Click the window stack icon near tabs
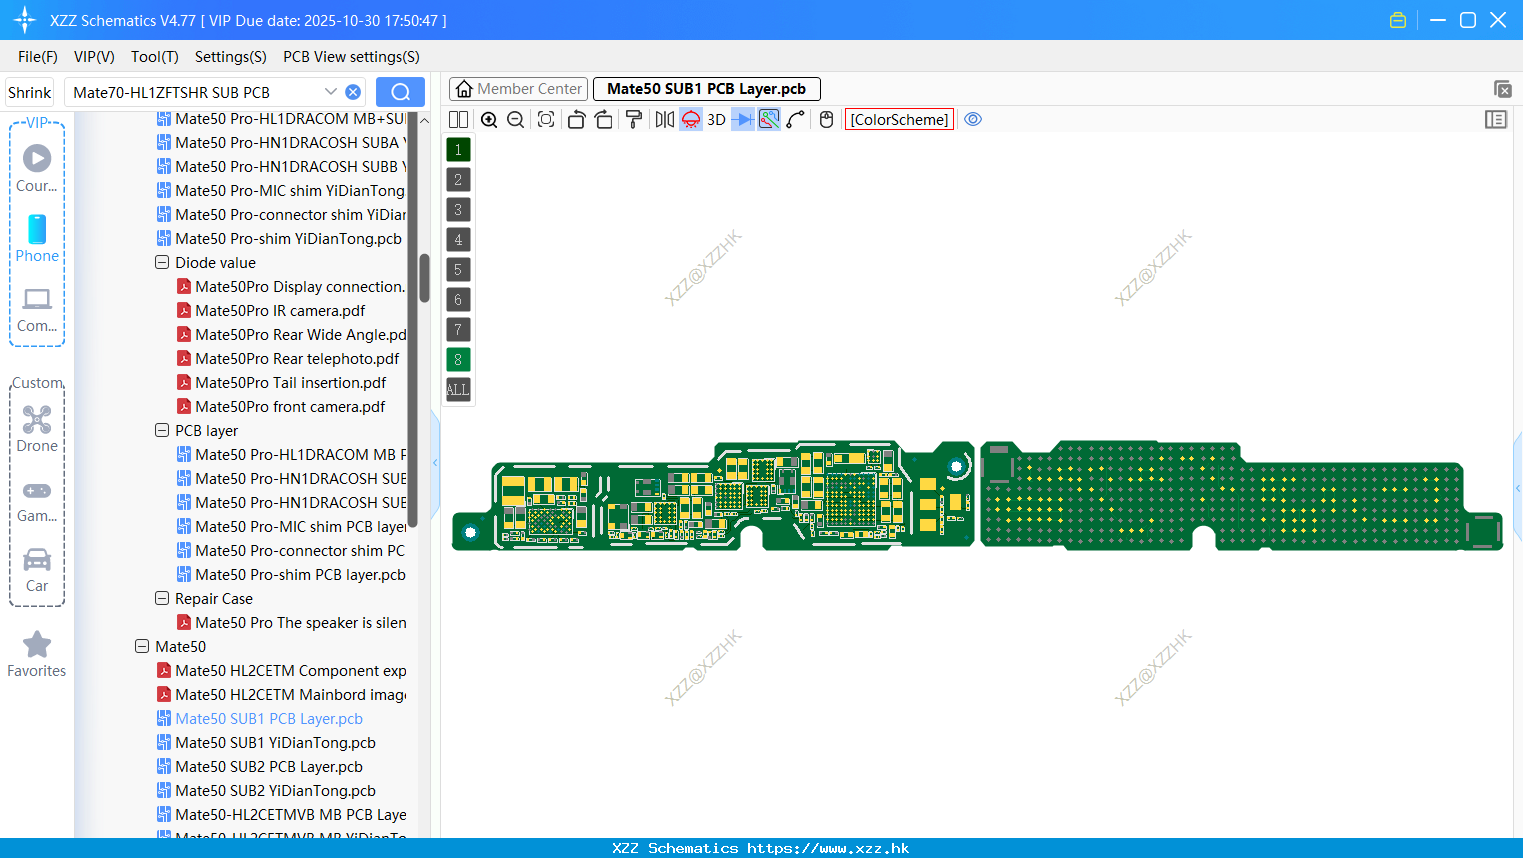1523x858 pixels. (x=1502, y=89)
